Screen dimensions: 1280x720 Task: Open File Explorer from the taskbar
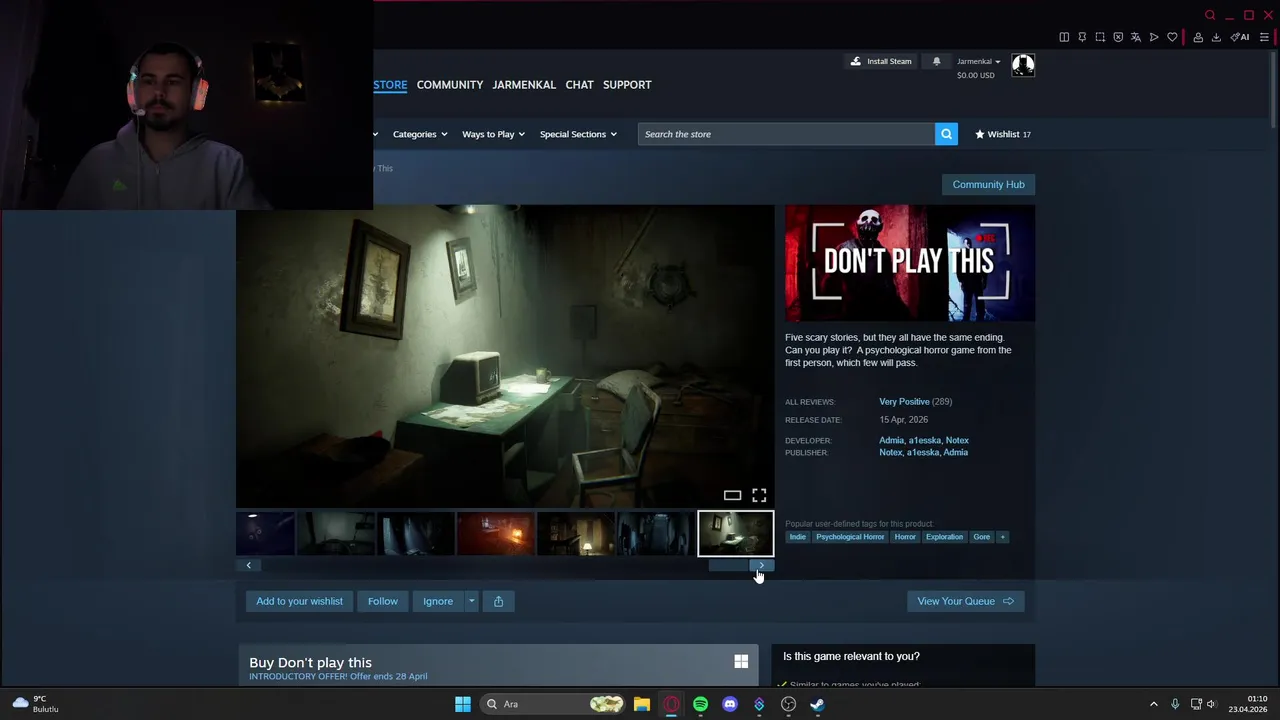[642, 704]
